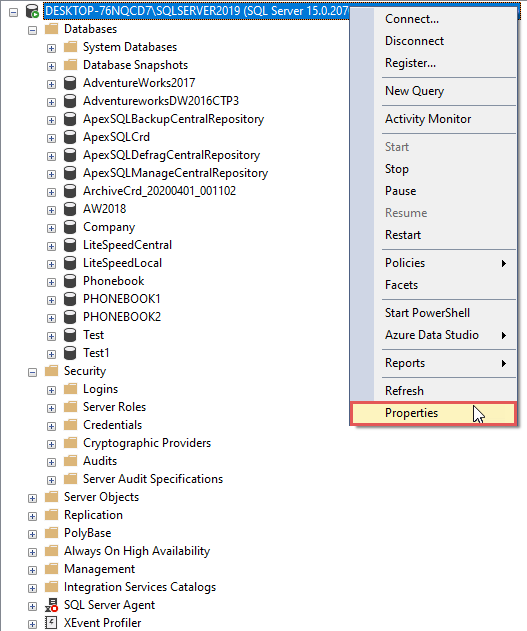Click the Databases folder icon
The height and width of the screenshot is (631, 527).
pos(51,29)
